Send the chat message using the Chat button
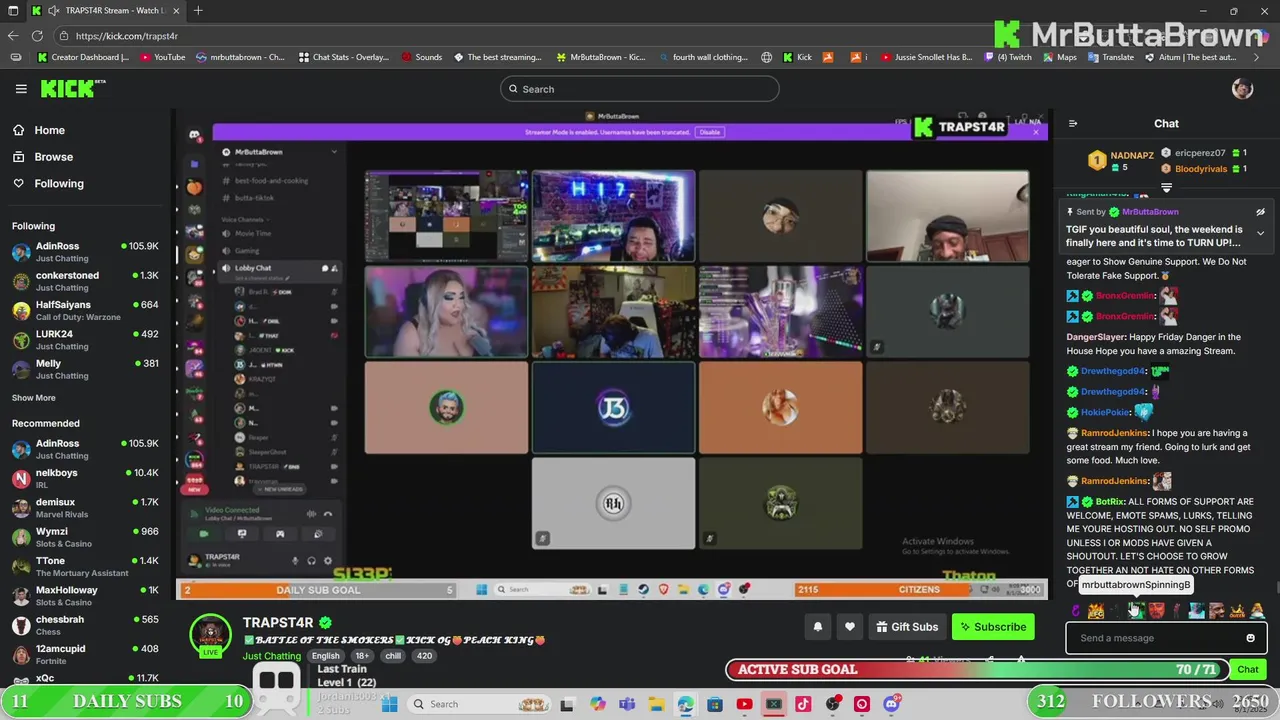The image size is (1280, 720). click(x=1248, y=669)
